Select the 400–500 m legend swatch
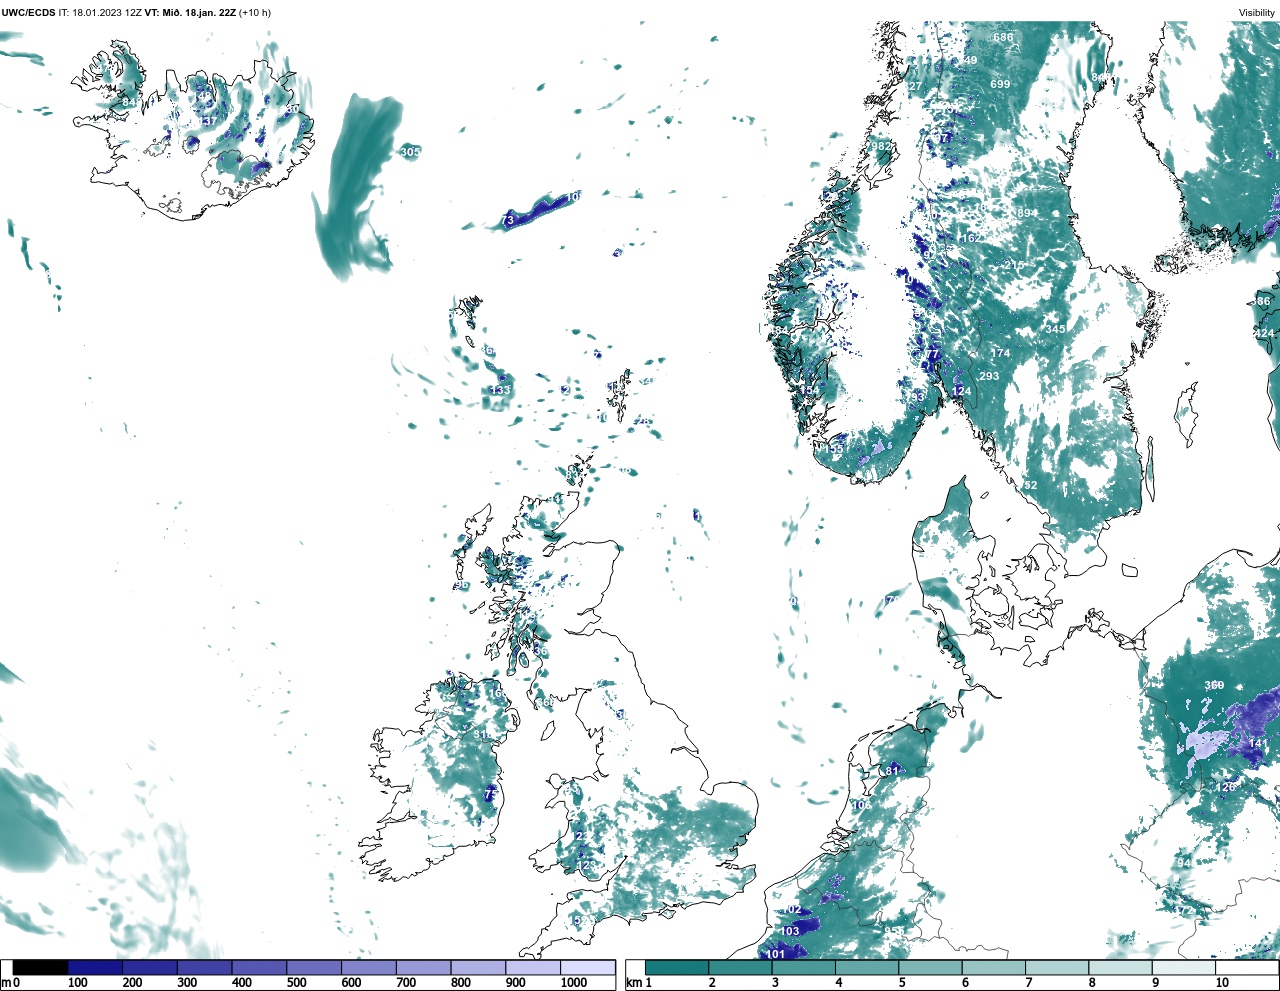Viewport: 1280px width, 991px height. click(259, 968)
